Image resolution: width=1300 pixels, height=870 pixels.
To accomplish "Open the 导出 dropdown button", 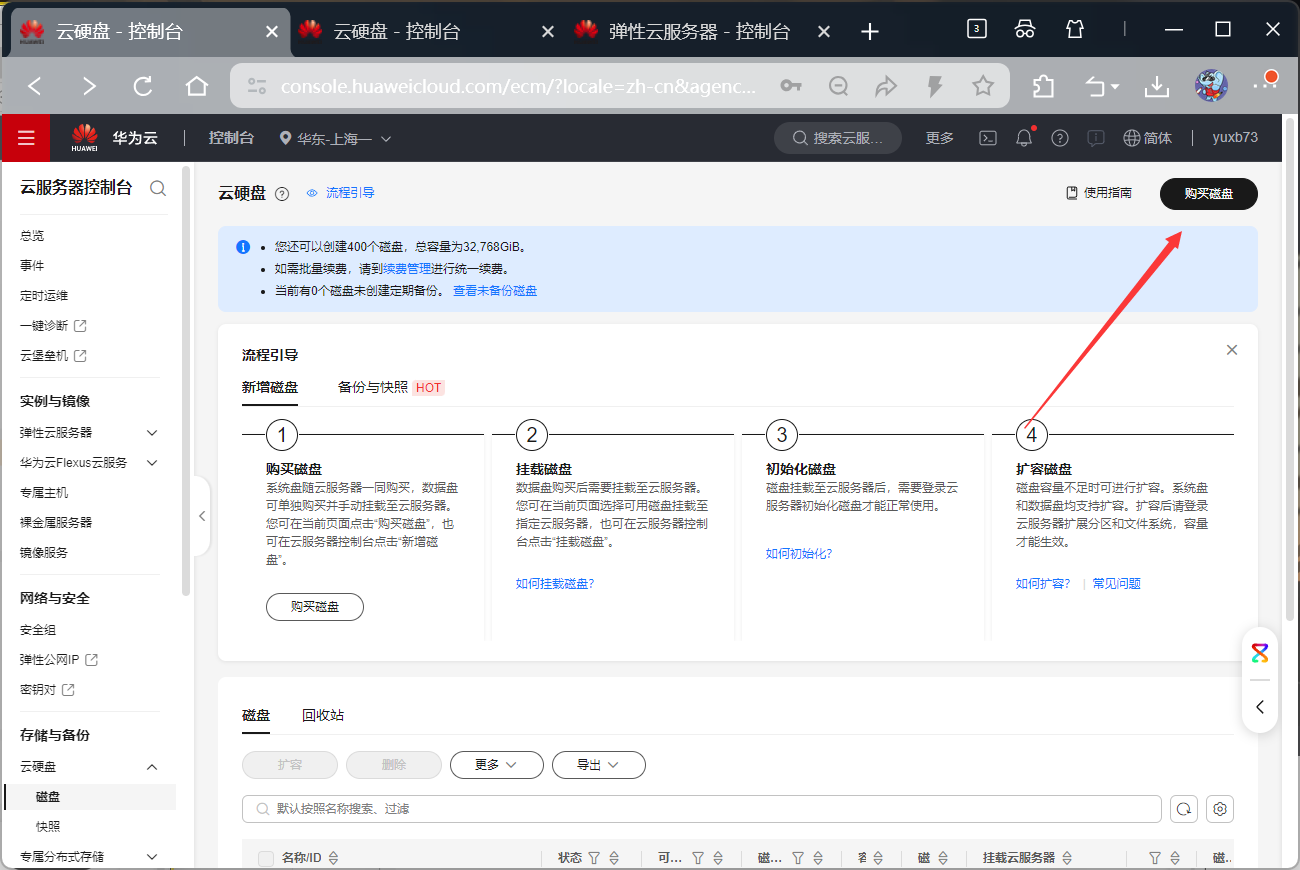I will click(599, 765).
